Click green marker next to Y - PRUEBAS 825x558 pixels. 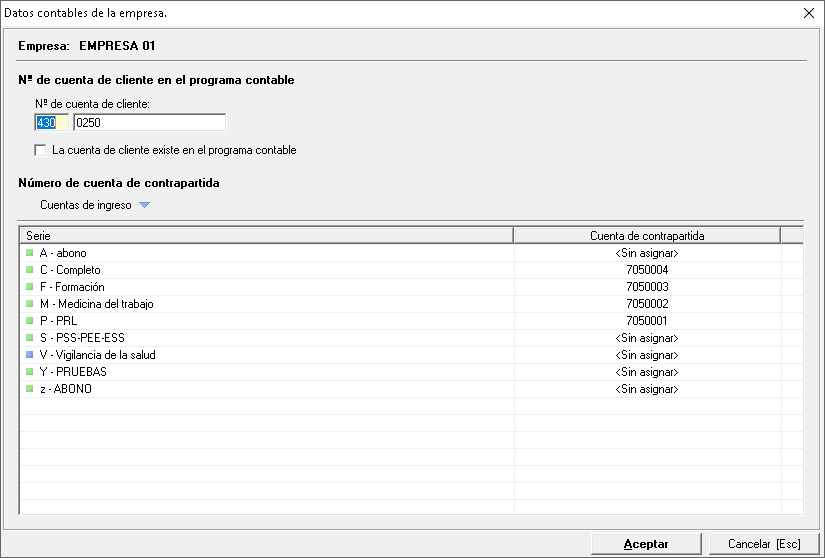pyautogui.click(x=30, y=372)
